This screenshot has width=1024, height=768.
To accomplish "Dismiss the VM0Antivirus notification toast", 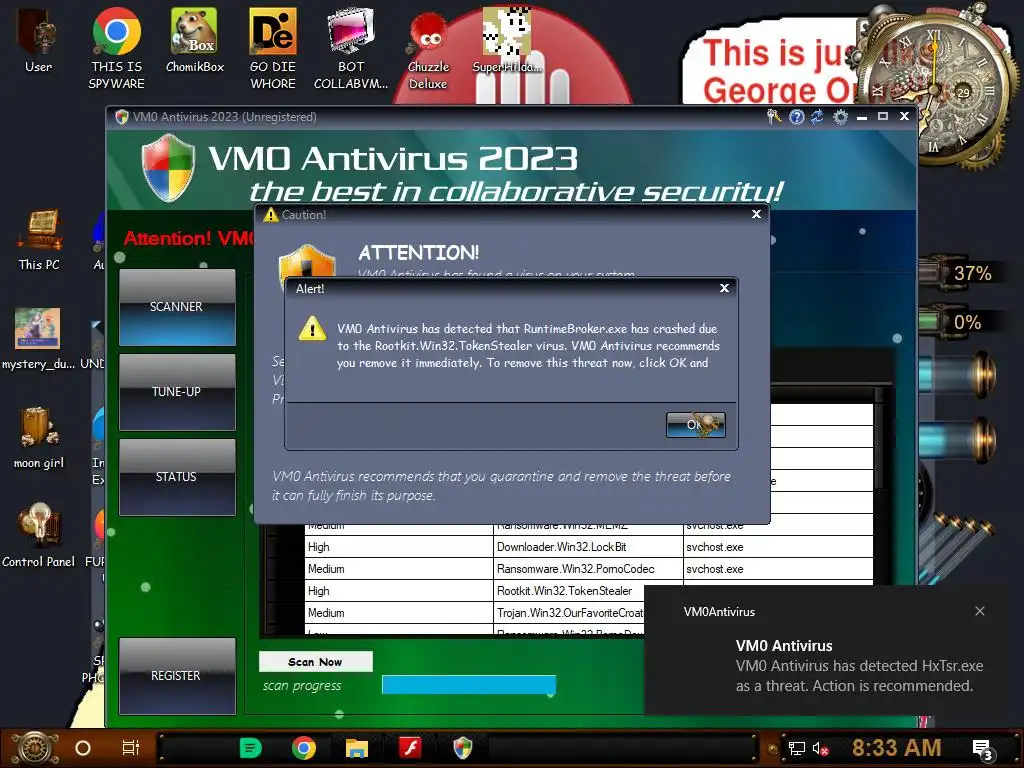I will (x=980, y=611).
